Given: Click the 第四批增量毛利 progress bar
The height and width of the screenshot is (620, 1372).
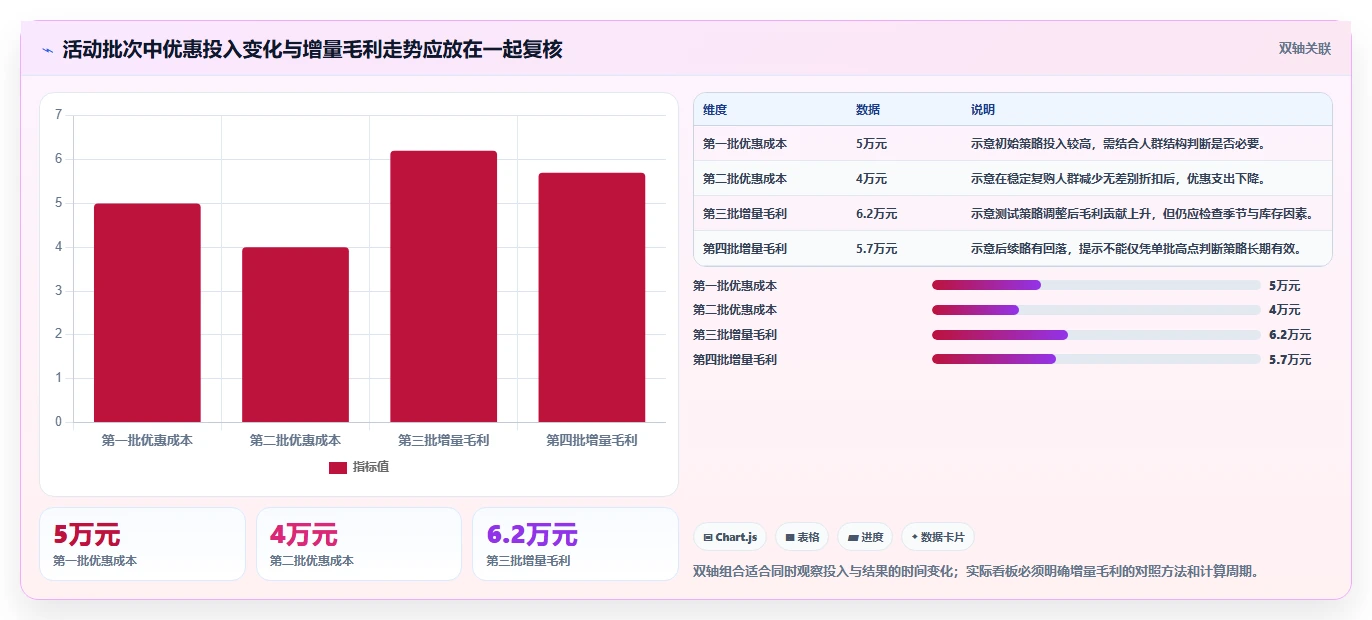Looking at the screenshot, I should [1096, 359].
